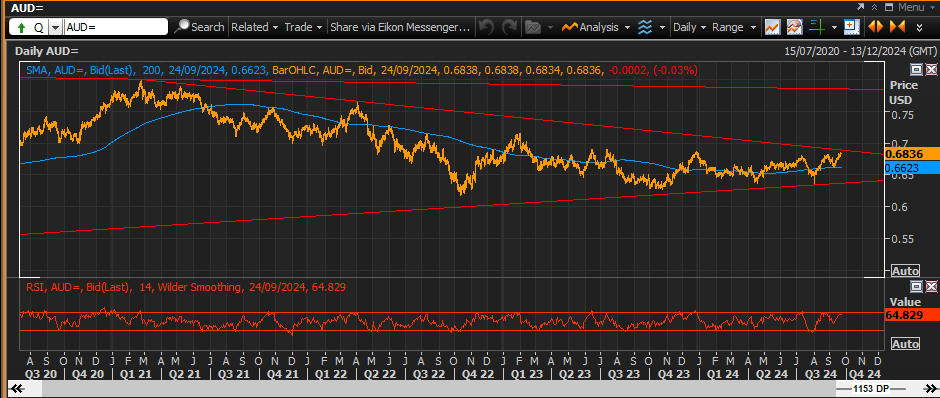Click the redo arrow icon

[509, 27]
